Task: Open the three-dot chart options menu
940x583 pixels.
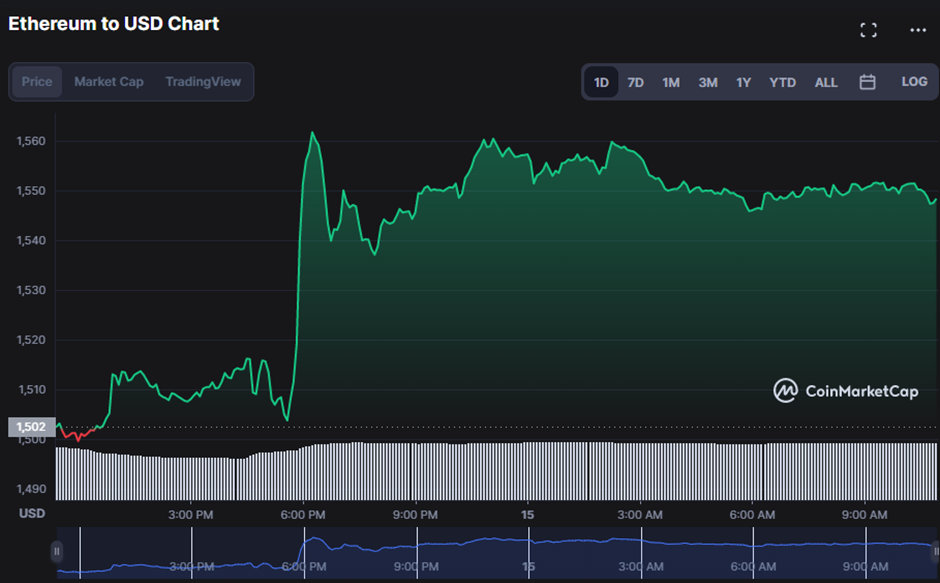Action: [917, 29]
